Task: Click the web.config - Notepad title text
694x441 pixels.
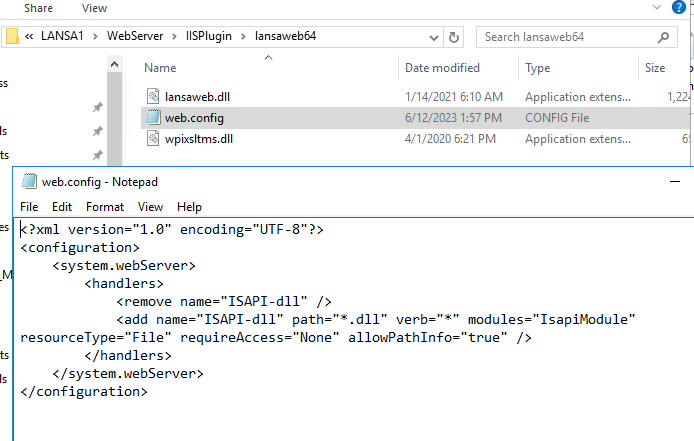Action: (100, 182)
